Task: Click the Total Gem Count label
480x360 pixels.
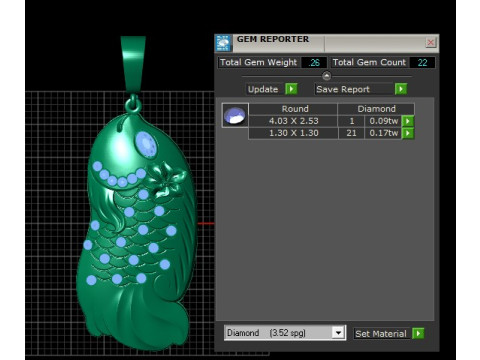Action: pos(369,62)
